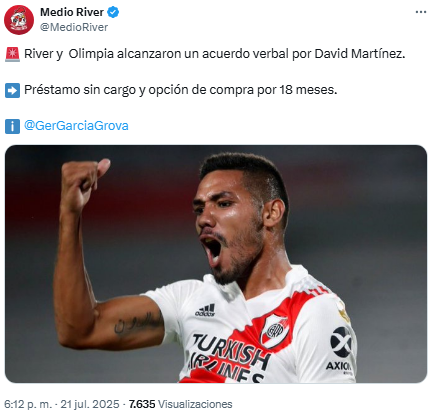Screen dimensions: 439x414
Task: Click the 6:12 p. m. timestamp
Action: coord(28,404)
